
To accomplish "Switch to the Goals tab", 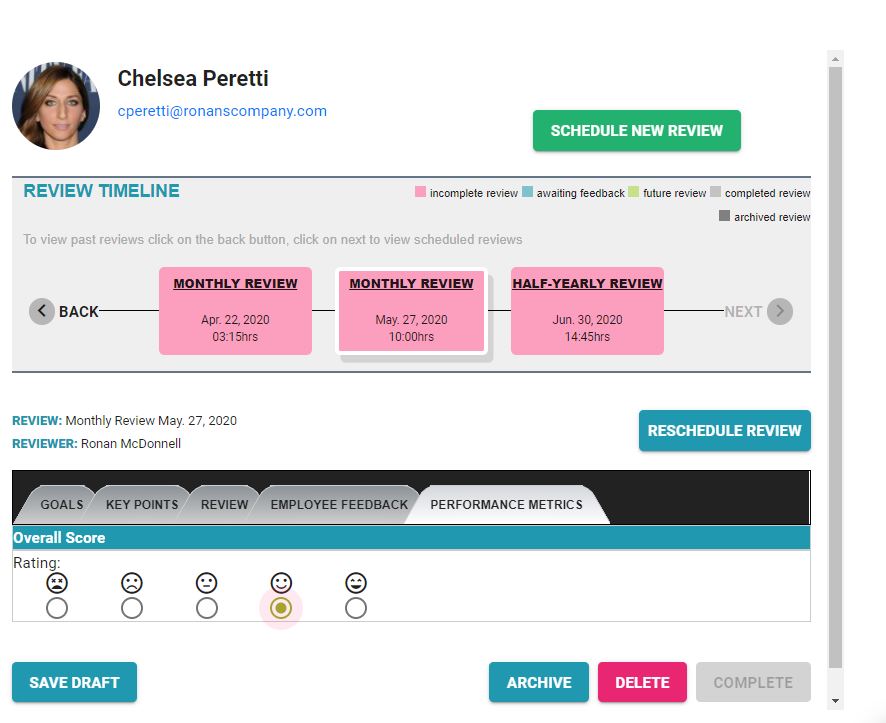I will (62, 504).
